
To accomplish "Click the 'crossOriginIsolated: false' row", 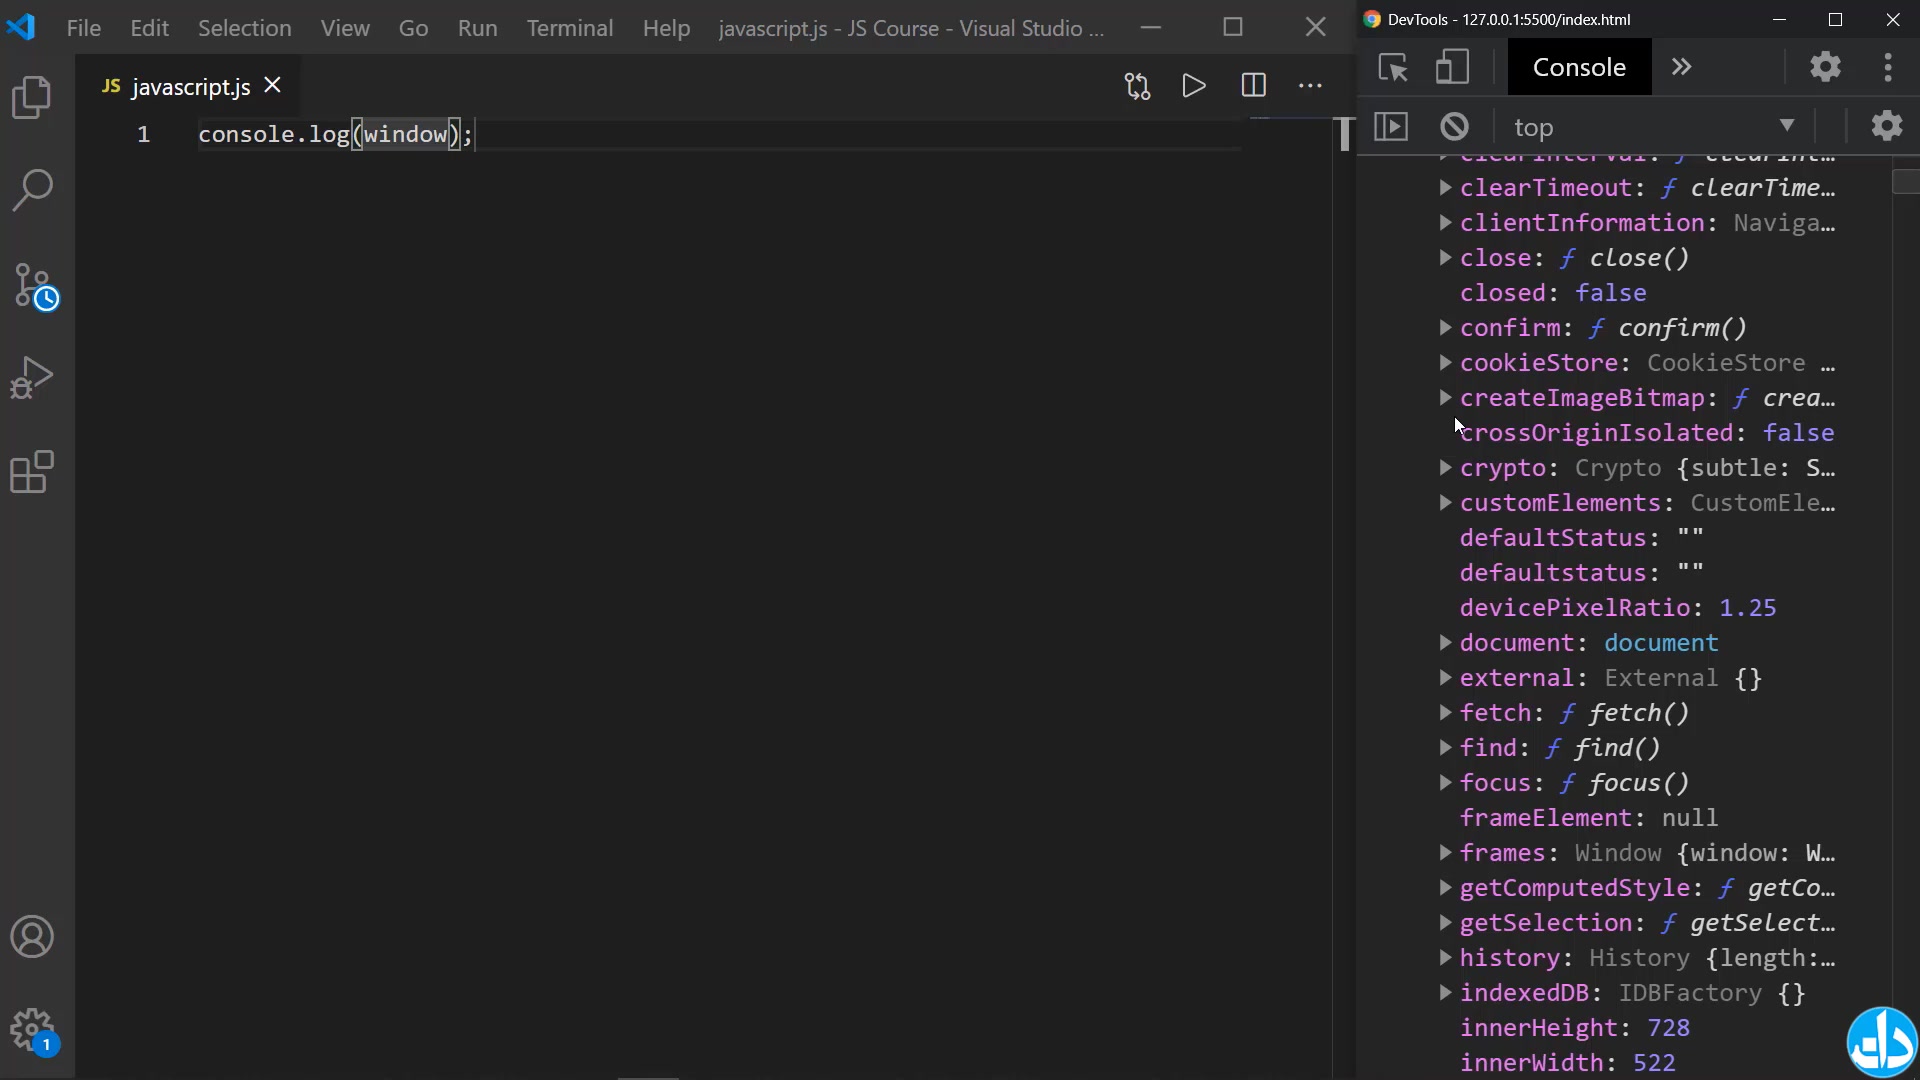I will (1647, 433).
